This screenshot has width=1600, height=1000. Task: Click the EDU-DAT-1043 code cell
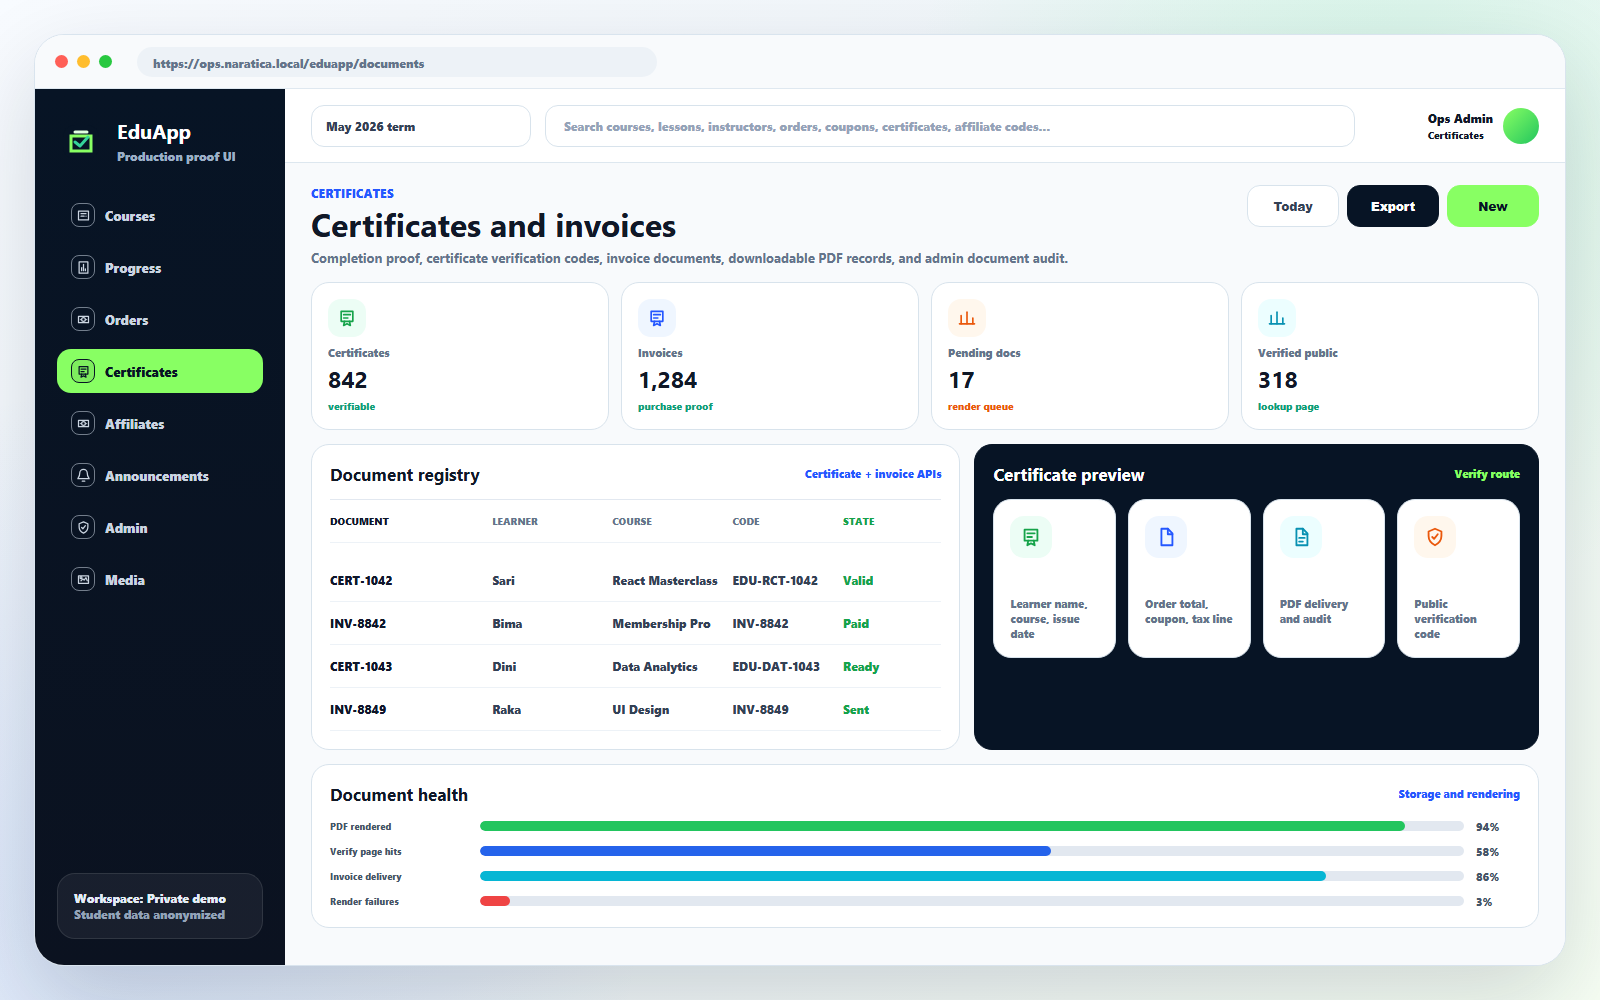coord(776,666)
